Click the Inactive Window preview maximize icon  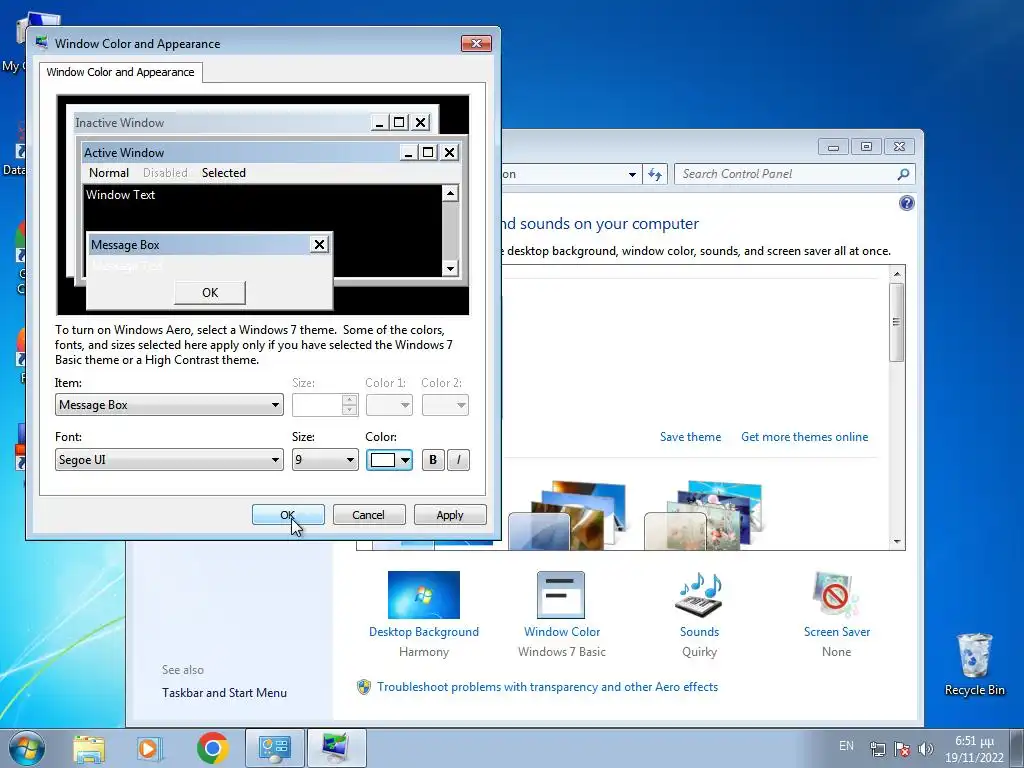[x=399, y=122]
